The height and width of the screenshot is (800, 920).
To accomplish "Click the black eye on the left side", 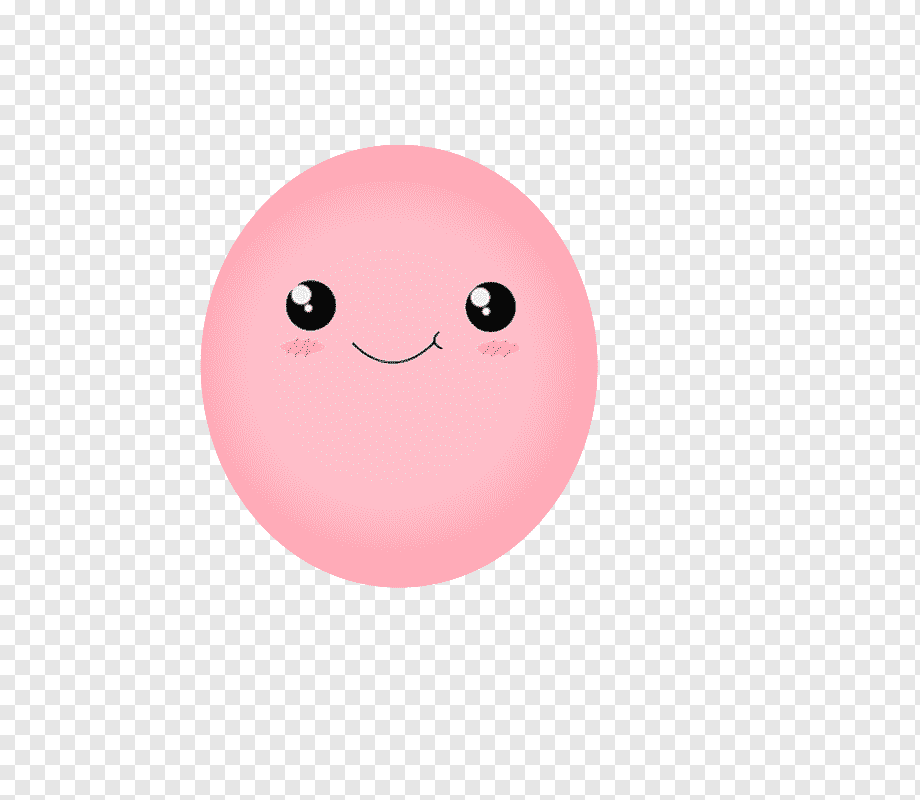I will coord(311,306).
